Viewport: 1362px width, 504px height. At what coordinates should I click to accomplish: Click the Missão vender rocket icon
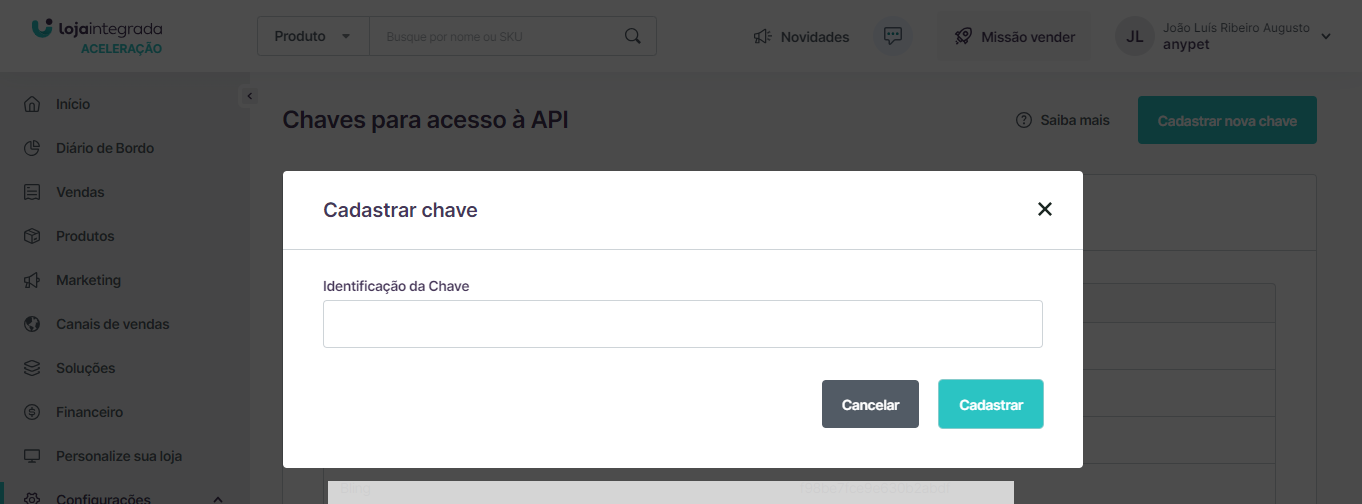point(964,37)
